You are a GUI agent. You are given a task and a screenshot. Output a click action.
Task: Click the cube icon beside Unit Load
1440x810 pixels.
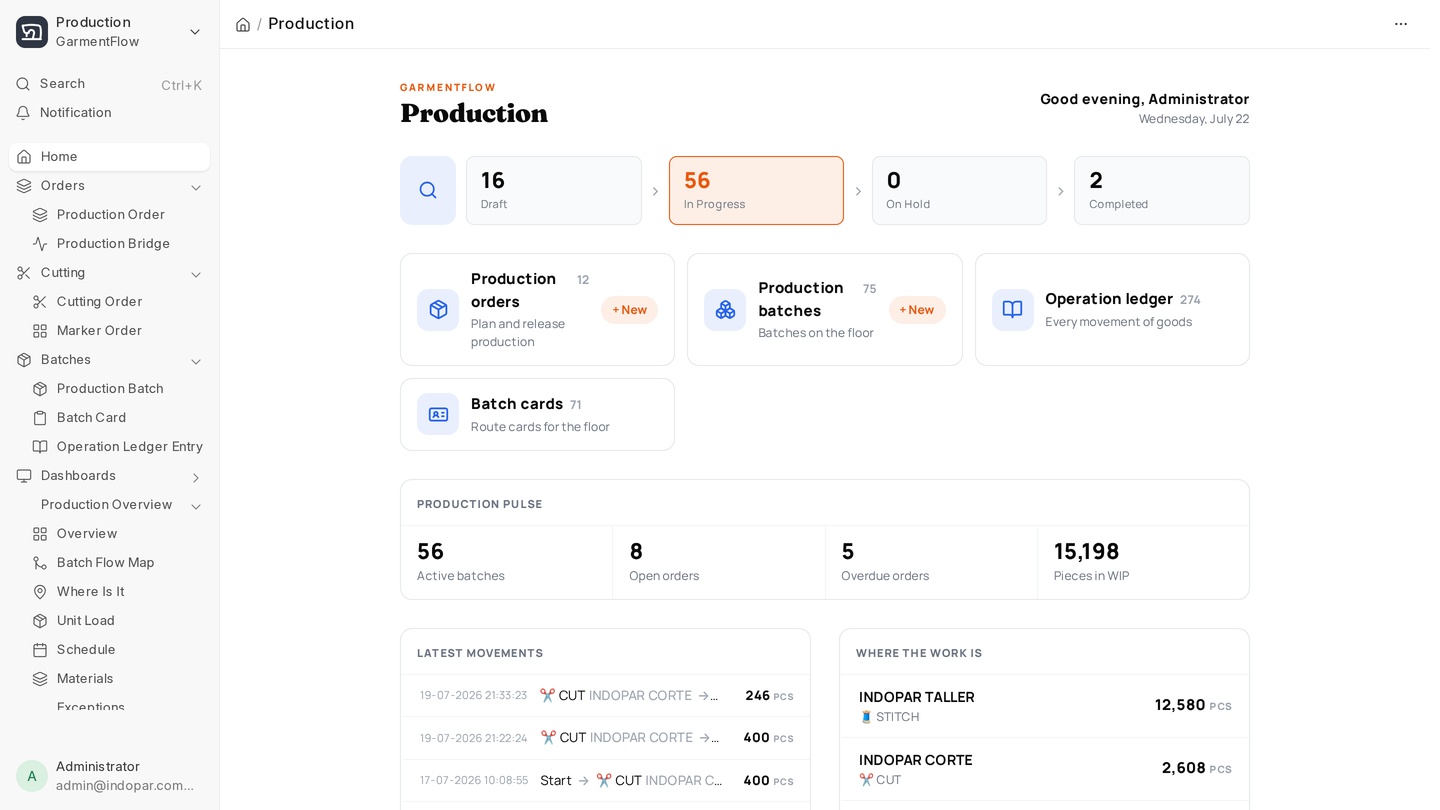tap(40, 621)
